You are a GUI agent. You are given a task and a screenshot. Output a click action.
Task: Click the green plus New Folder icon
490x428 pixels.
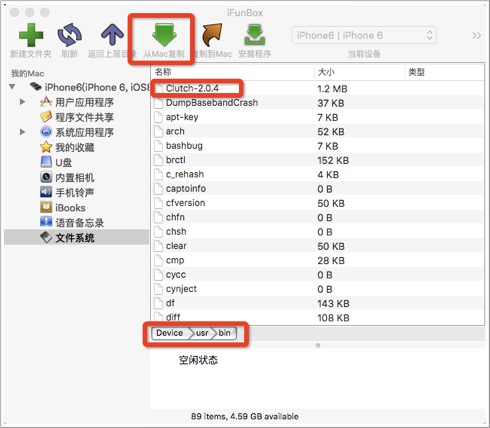(31, 35)
